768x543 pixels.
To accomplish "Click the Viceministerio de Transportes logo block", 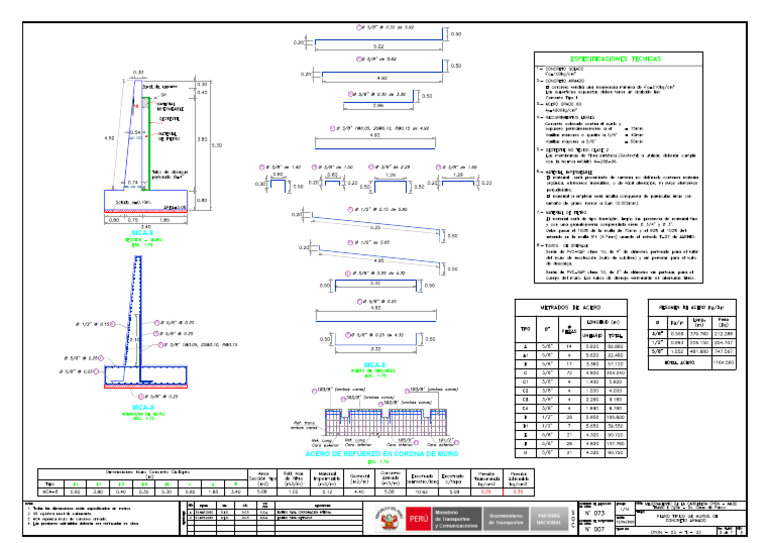I will [x=505, y=519].
